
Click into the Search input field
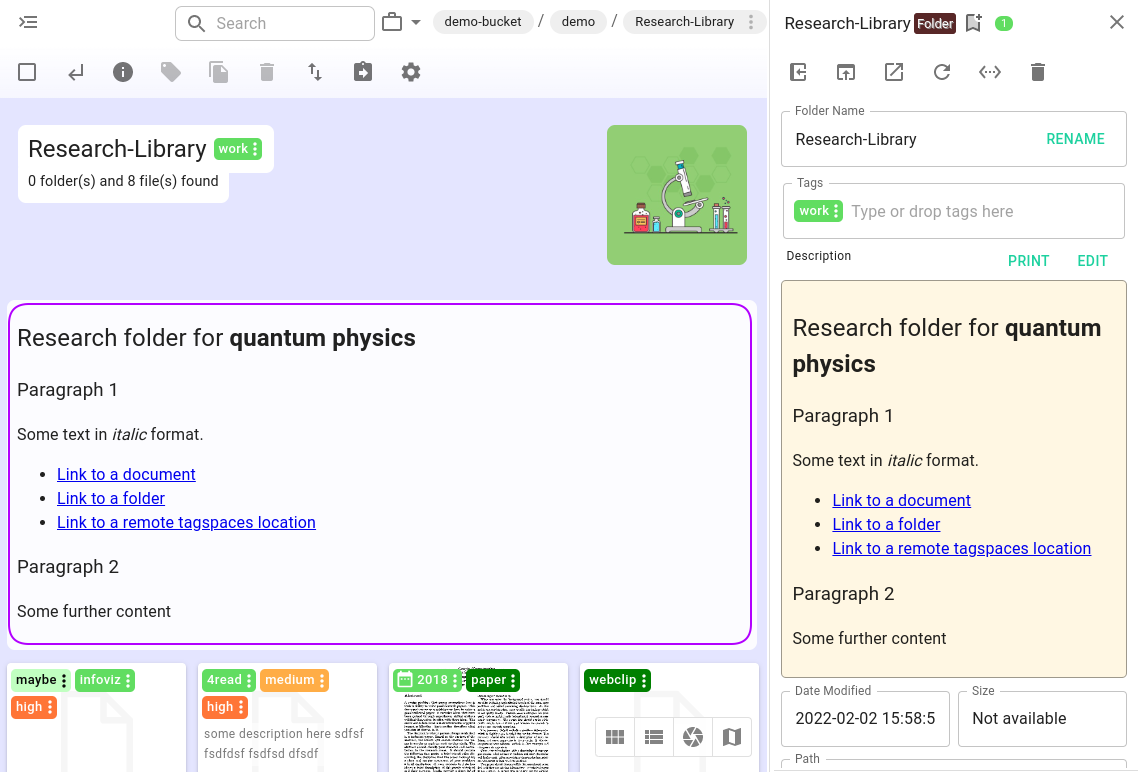tap(290, 23)
